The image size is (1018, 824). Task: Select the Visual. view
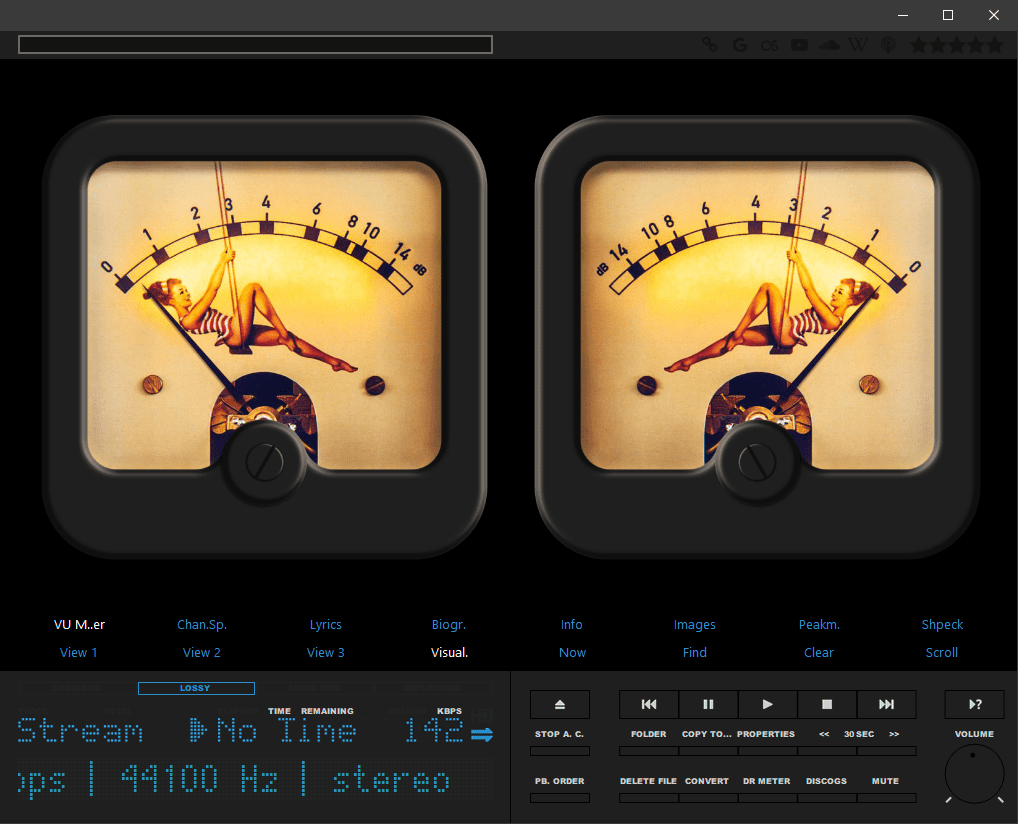click(449, 653)
